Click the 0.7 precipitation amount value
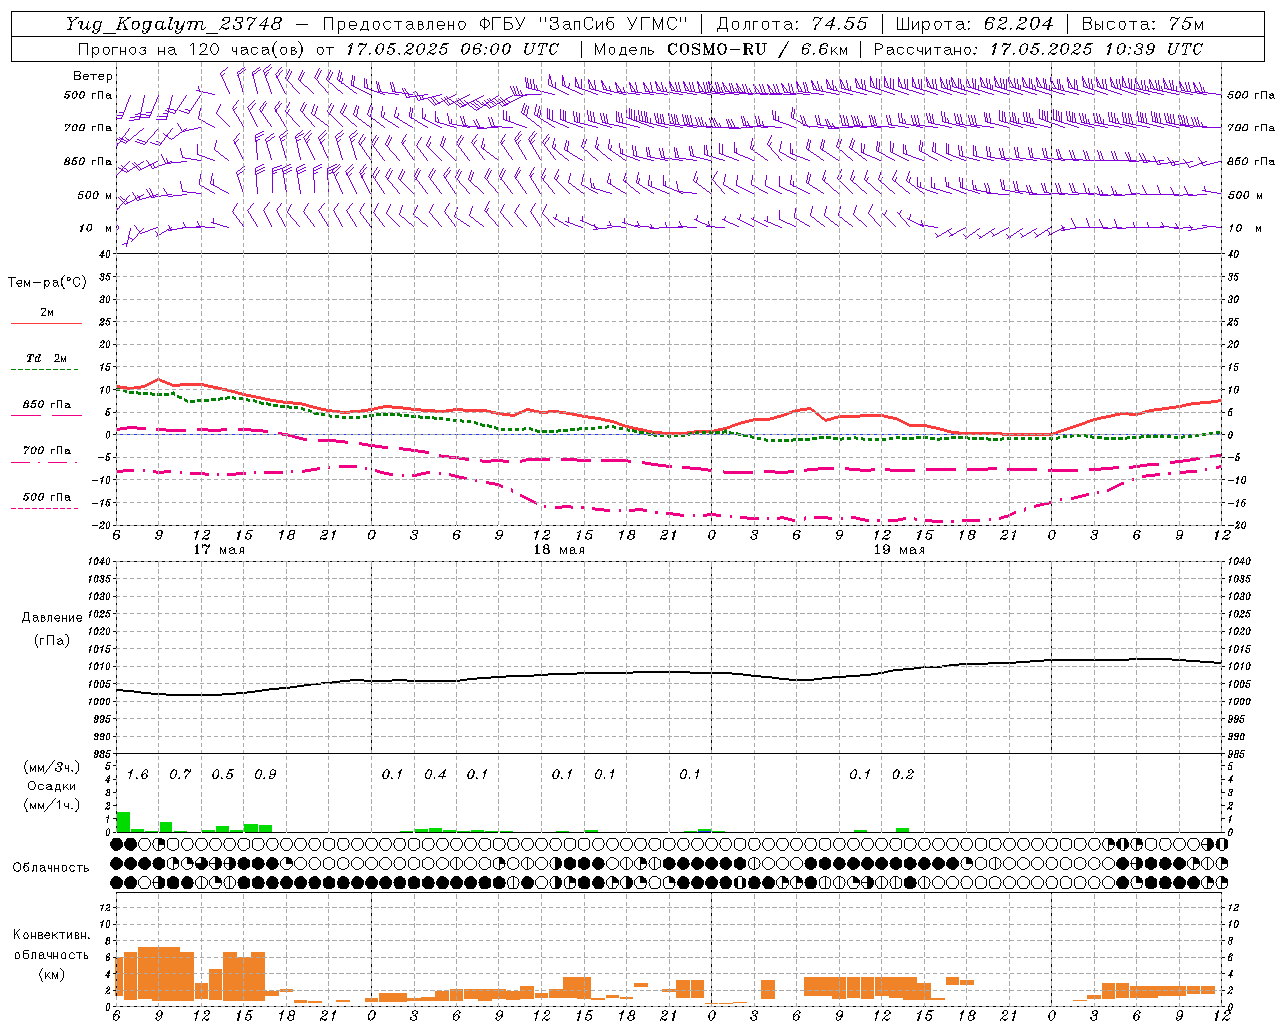The image size is (1280, 1024). pyautogui.click(x=180, y=774)
